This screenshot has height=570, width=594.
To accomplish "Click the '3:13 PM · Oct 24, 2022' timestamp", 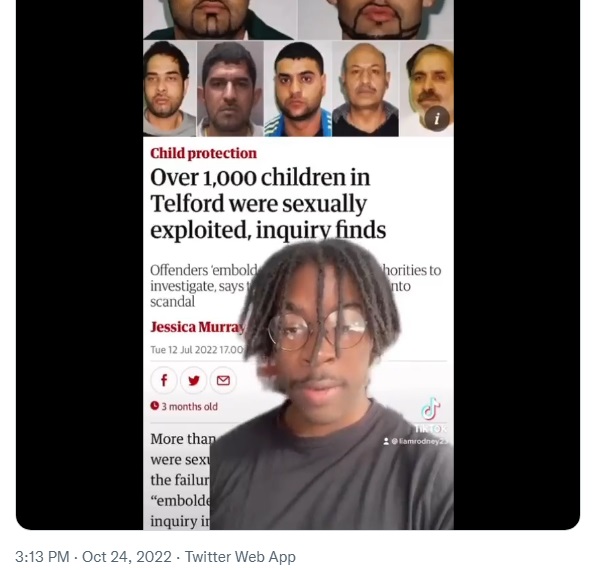I will pos(93,557).
